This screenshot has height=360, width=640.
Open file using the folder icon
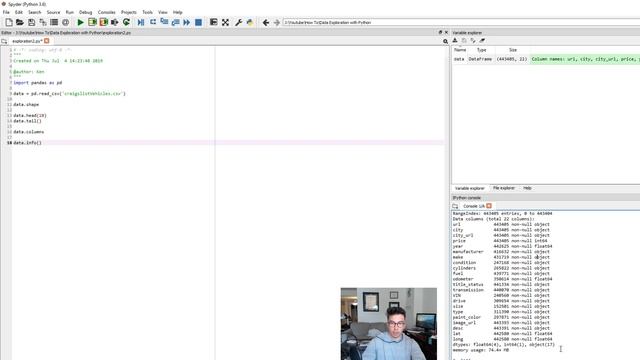(20, 22)
